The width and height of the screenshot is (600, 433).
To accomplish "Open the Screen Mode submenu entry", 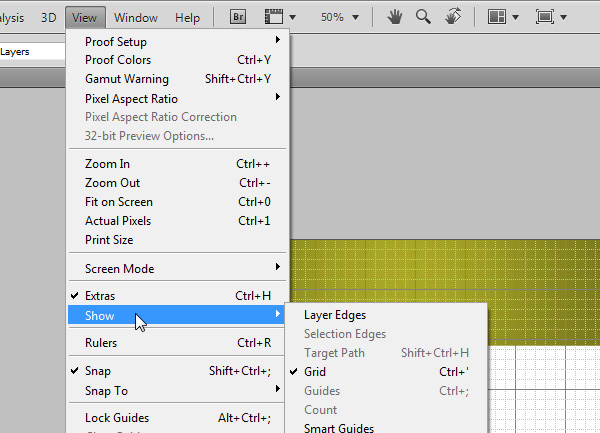I will (178, 269).
